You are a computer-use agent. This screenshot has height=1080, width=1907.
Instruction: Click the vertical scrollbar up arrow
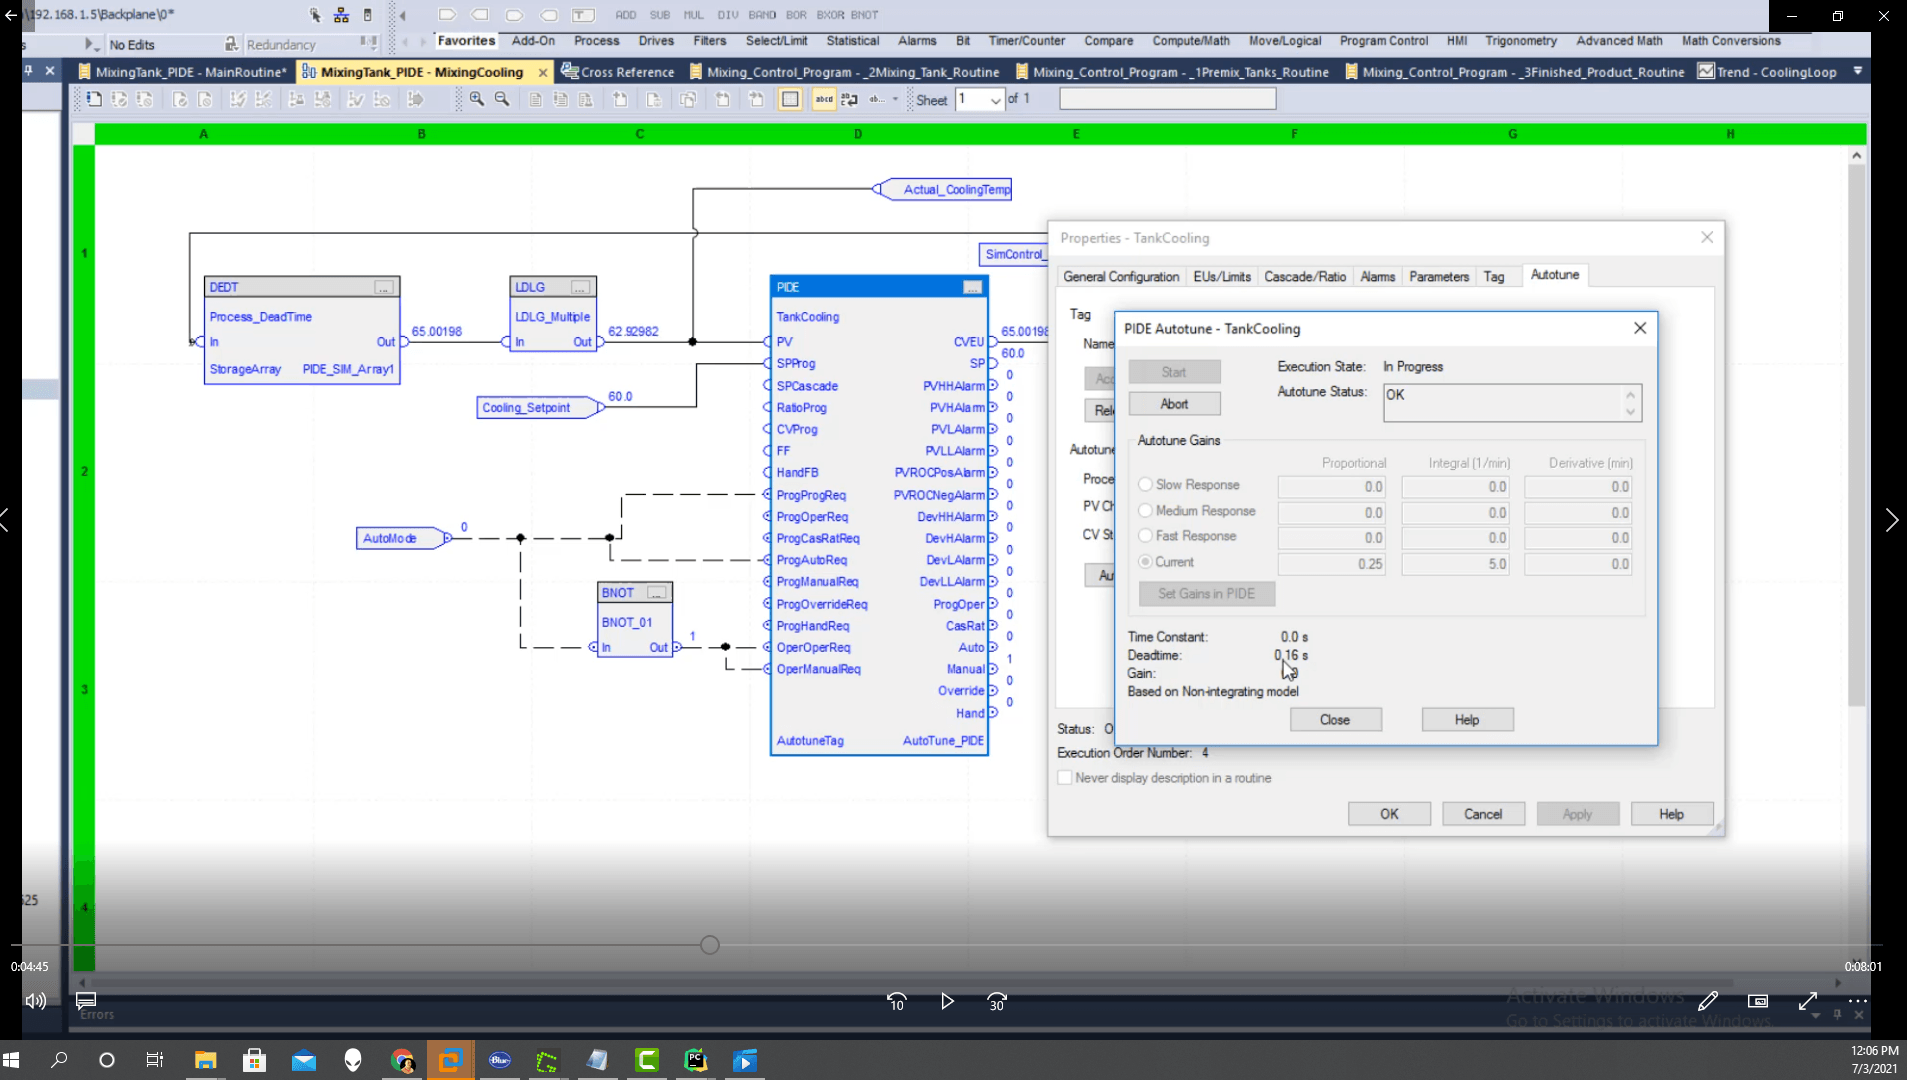coord(1856,156)
